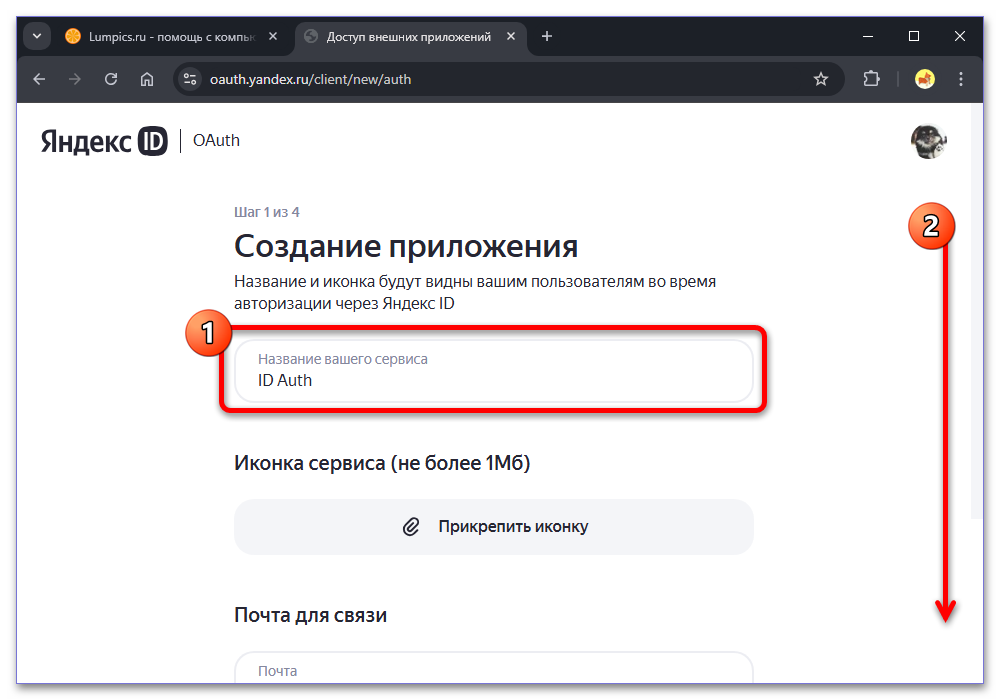Click the Прикрепить иконку button

click(494, 527)
